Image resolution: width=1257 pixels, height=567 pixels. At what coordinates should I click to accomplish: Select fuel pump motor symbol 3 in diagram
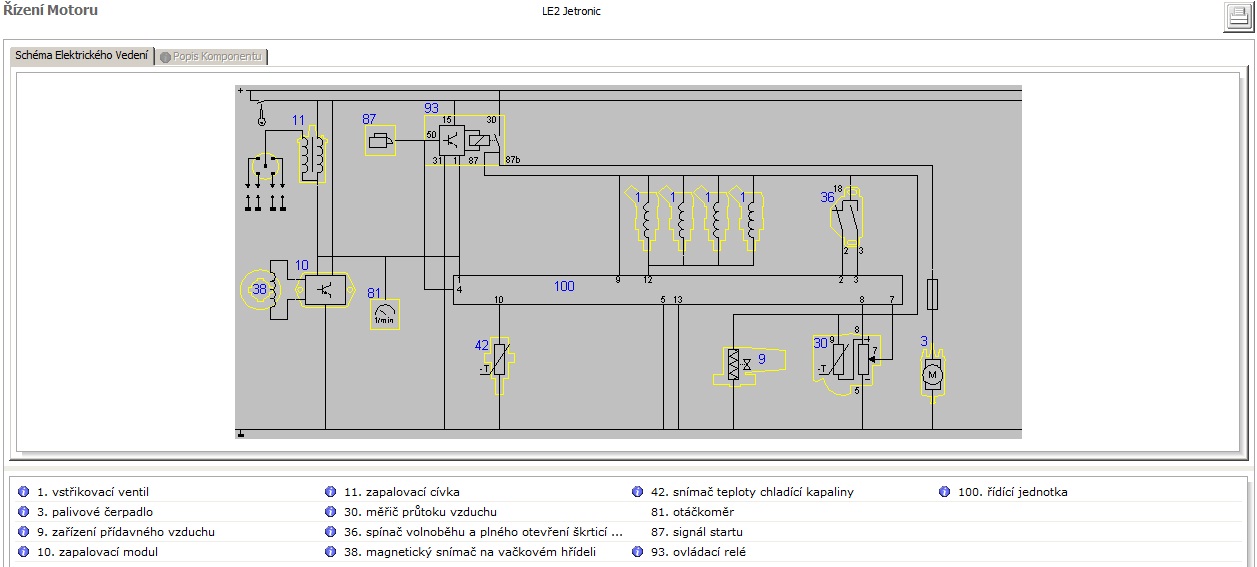[931, 374]
